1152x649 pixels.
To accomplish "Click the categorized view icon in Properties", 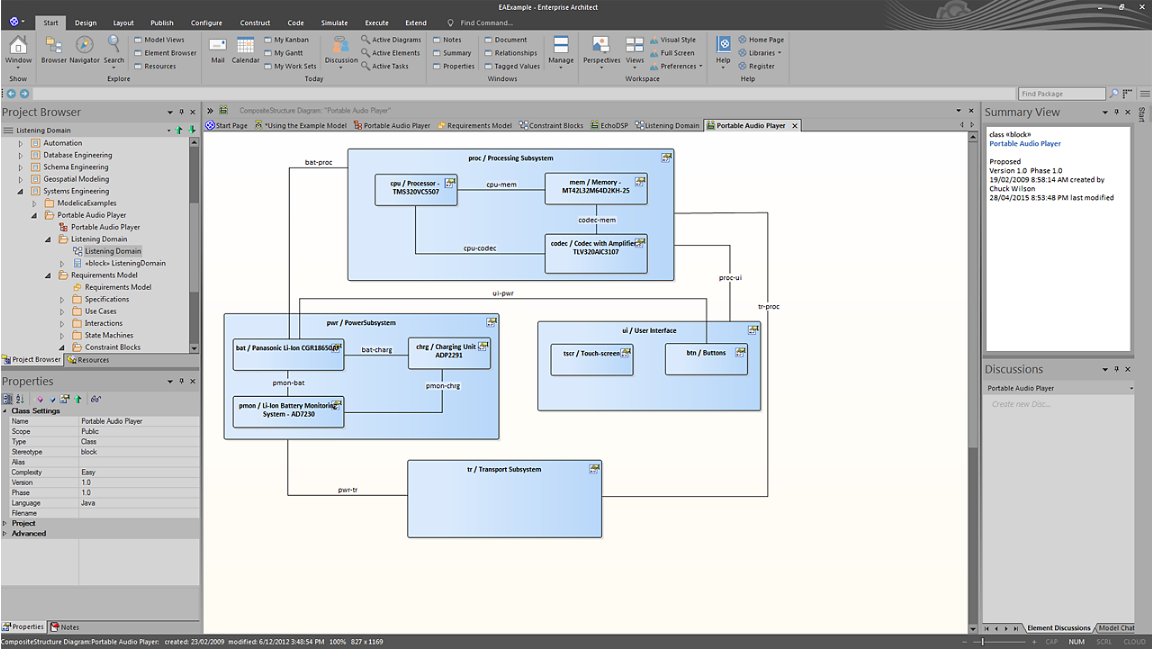I will [x=7, y=398].
